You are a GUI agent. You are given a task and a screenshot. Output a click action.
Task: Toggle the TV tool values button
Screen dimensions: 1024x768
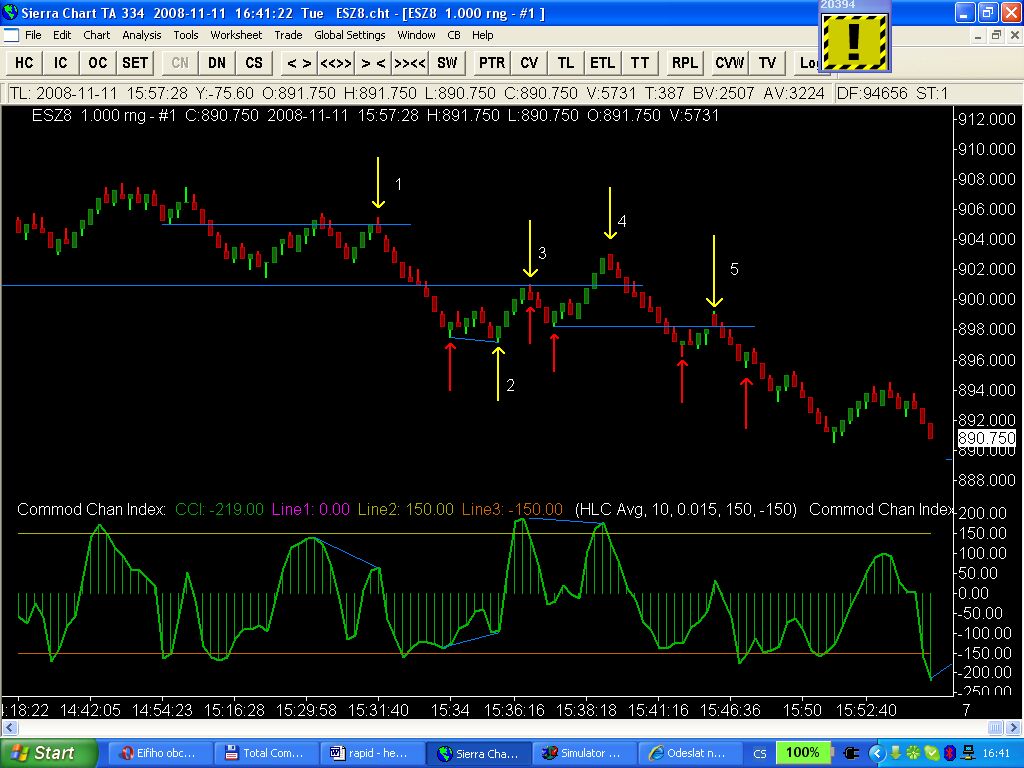[x=767, y=63]
